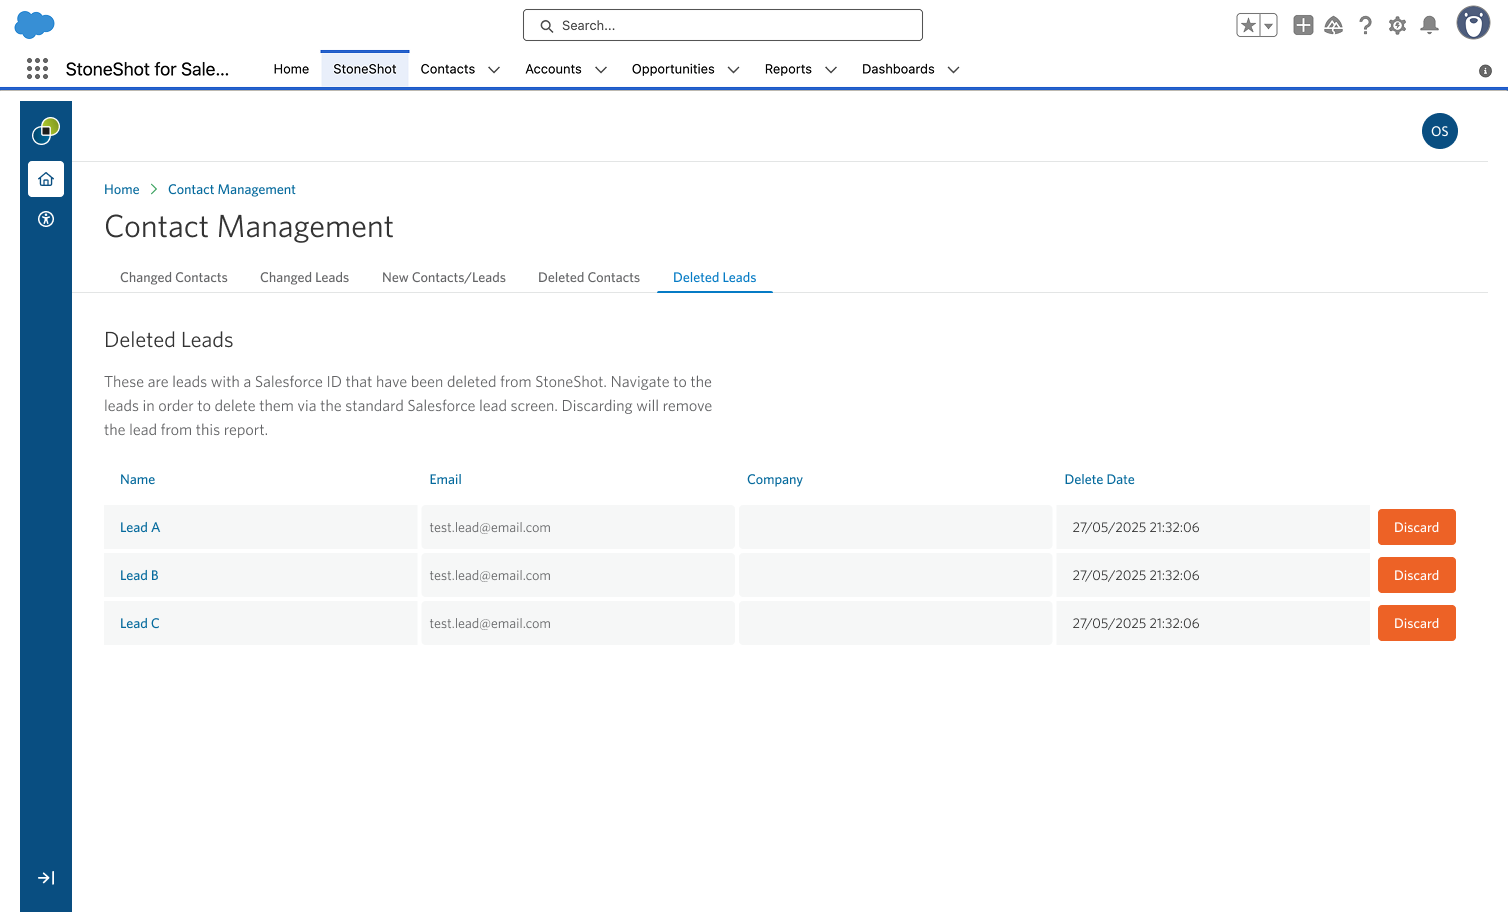Viewport: 1508px width, 912px height.
Task: Discard Lead C from report
Action: (1417, 623)
